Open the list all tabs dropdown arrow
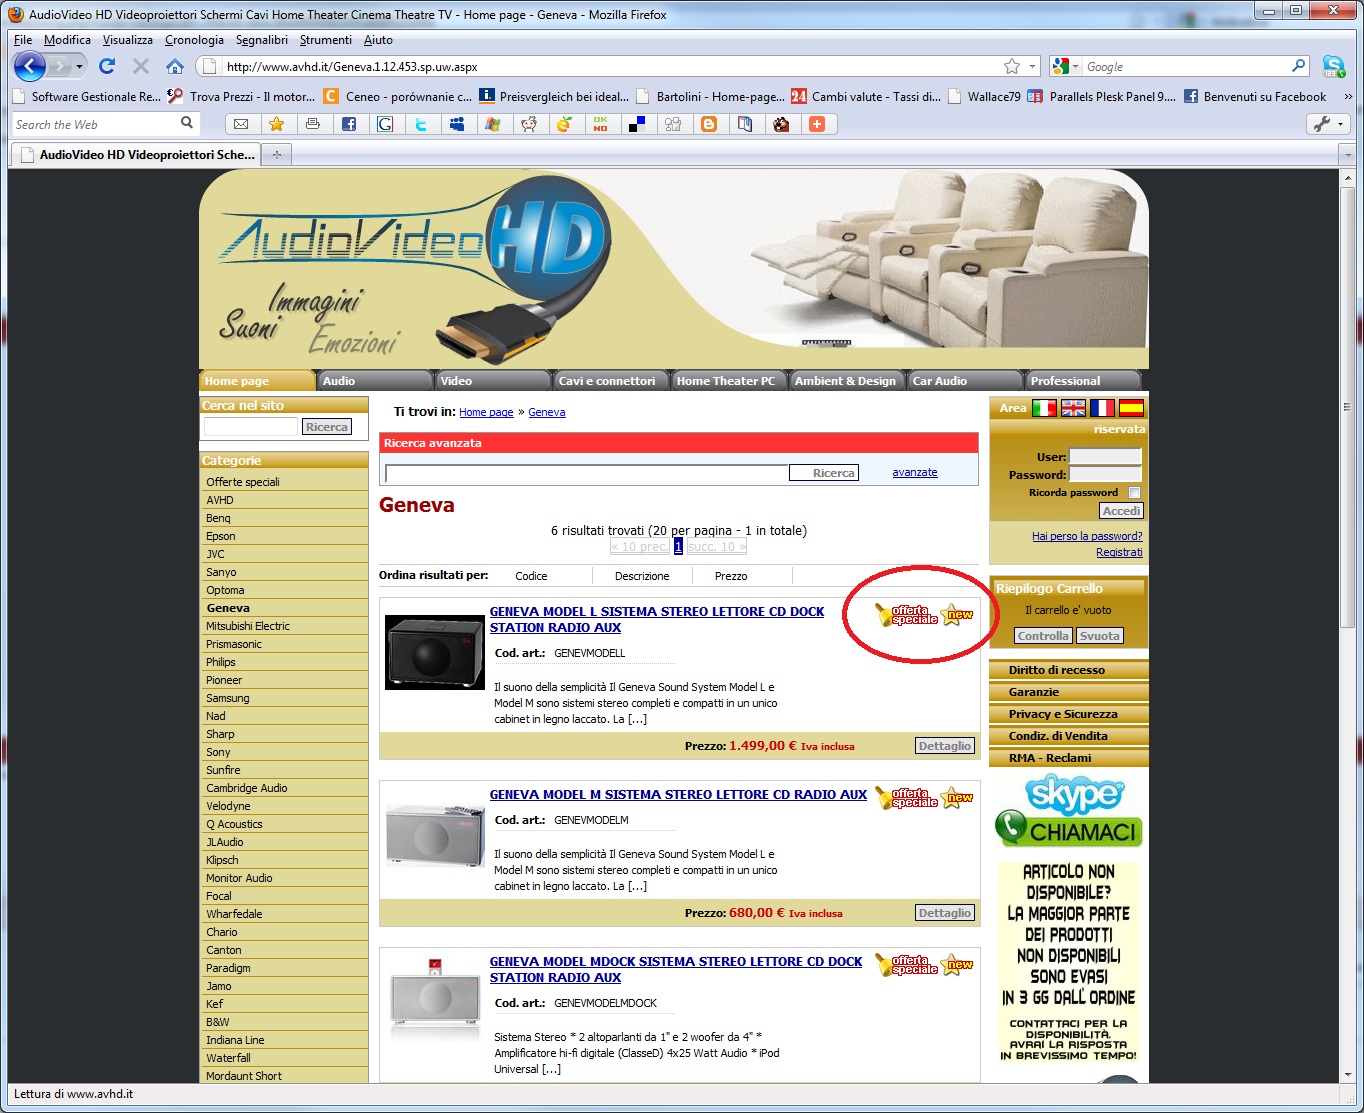The height and width of the screenshot is (1113, 1364). pyautogui.click(x=1347, y=155)
